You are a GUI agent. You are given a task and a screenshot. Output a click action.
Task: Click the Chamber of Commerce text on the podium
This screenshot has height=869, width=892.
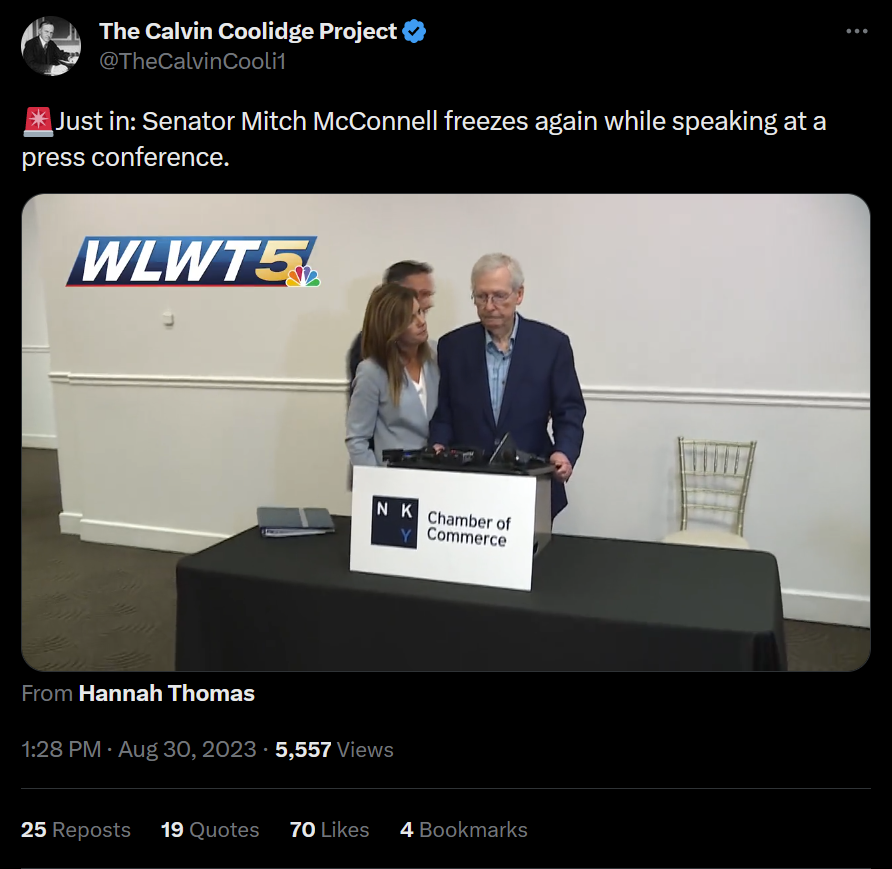tap(469, 528)
